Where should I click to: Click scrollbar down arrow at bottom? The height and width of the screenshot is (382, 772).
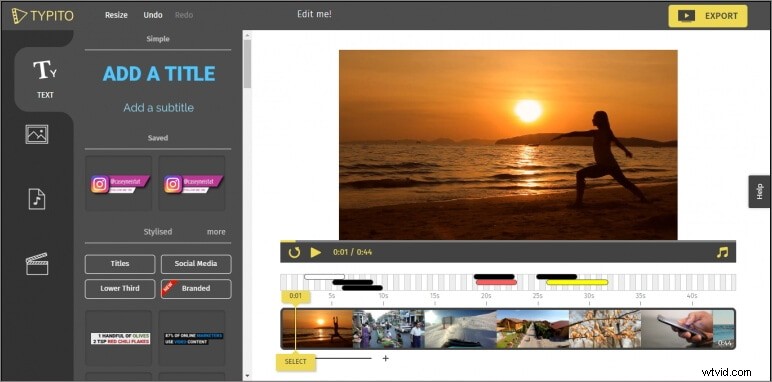pyautogui.click(x=247, y=376)
